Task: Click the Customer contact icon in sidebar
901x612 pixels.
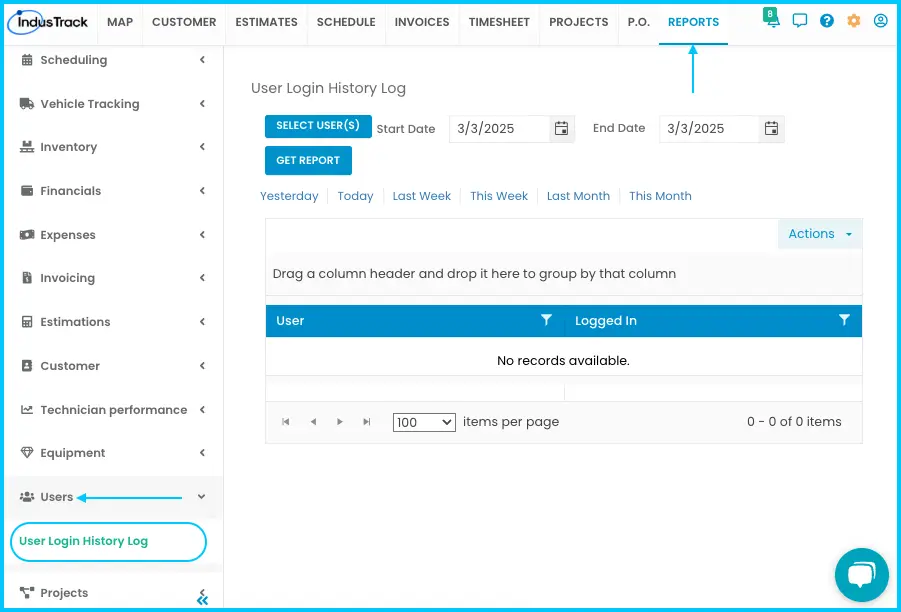Action: [27, 365]
